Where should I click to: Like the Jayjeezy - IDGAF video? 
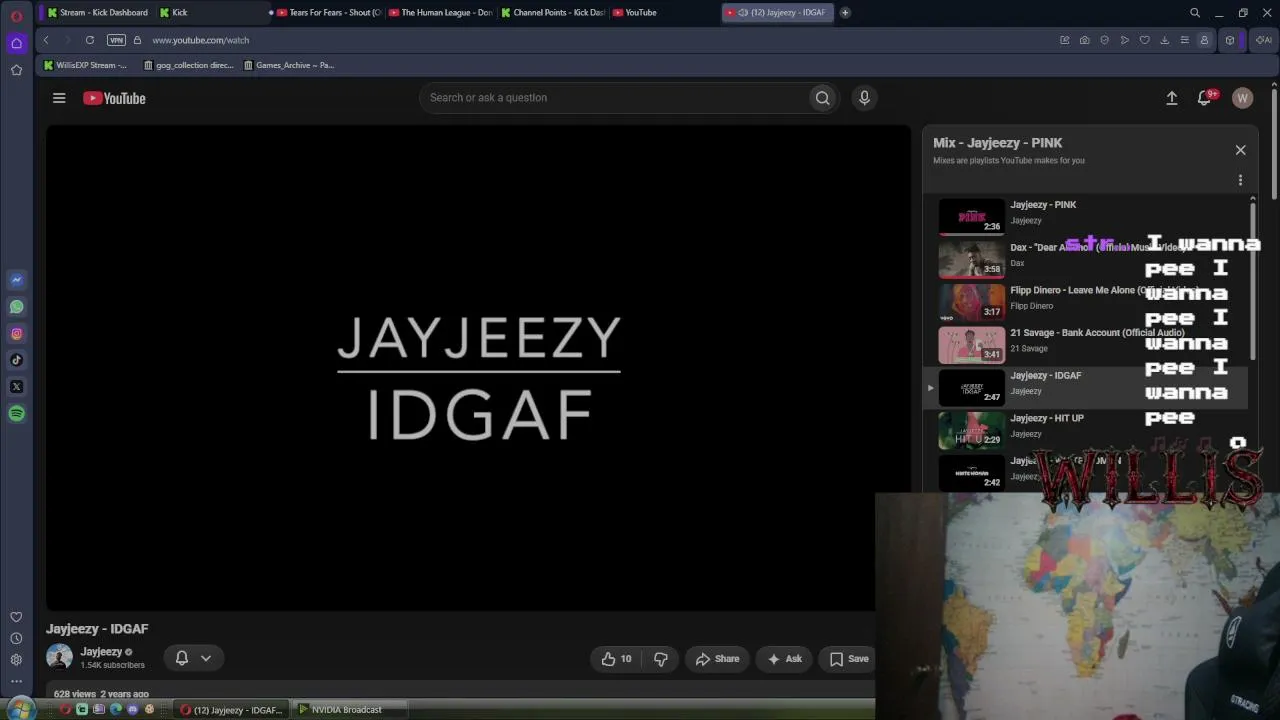[x=616, y=659]
